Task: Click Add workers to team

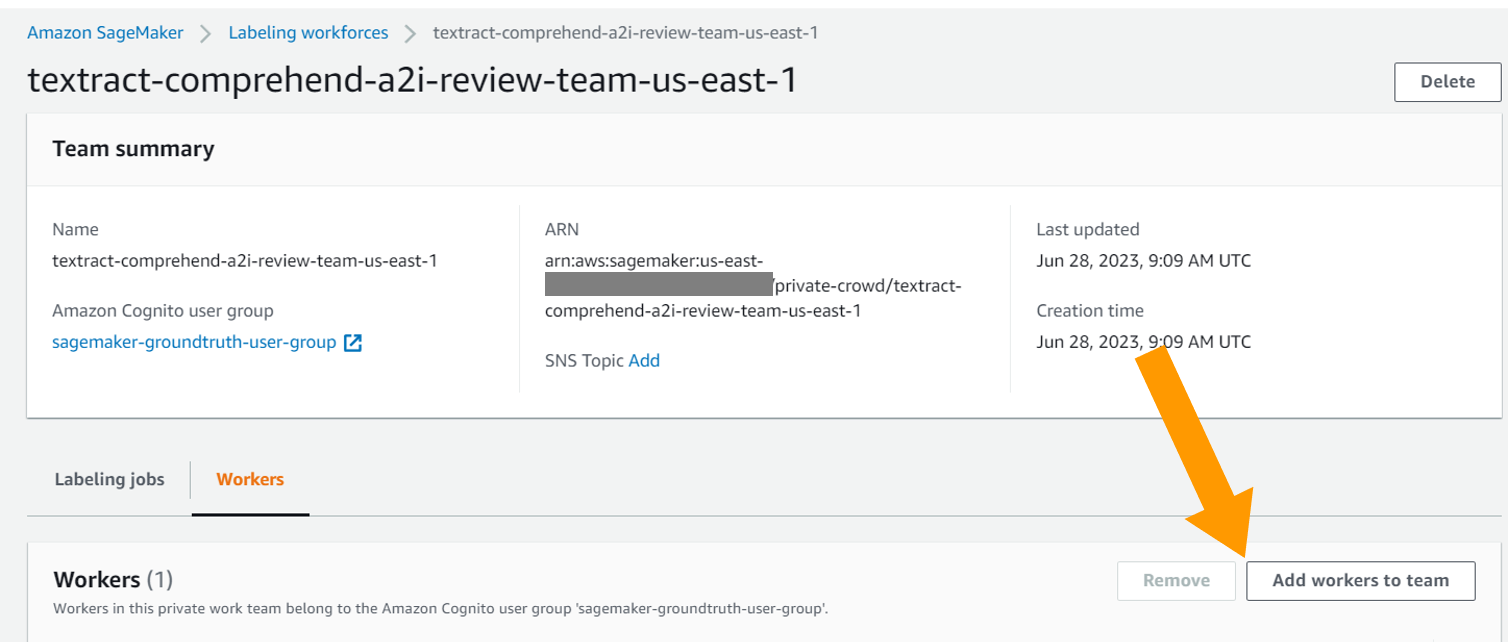Action: tap(1360, 580)
